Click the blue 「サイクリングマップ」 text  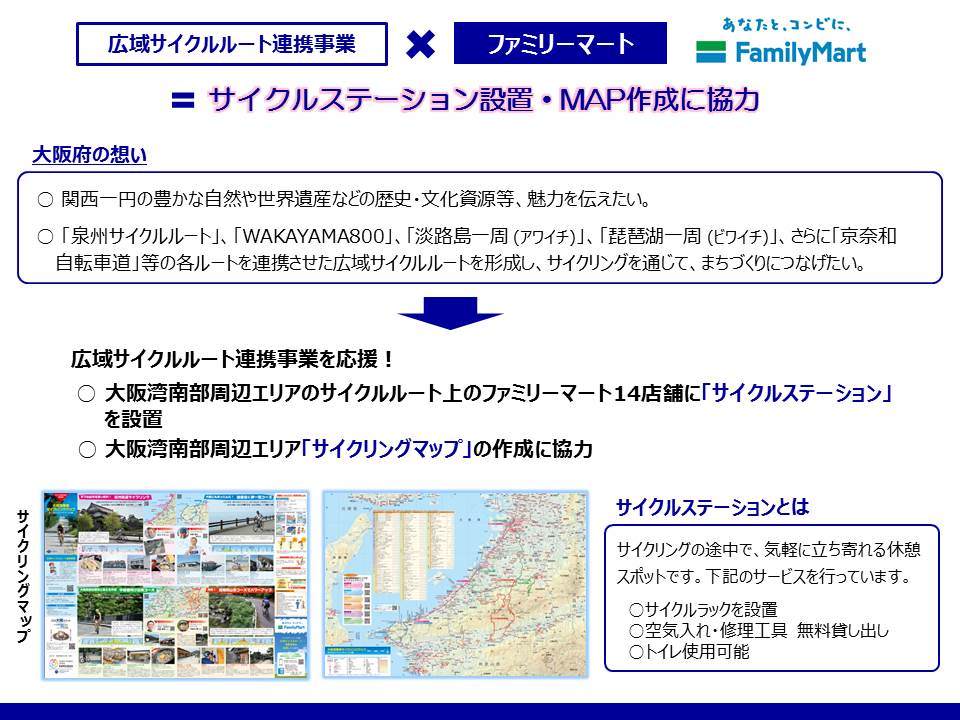pos(386,449)
